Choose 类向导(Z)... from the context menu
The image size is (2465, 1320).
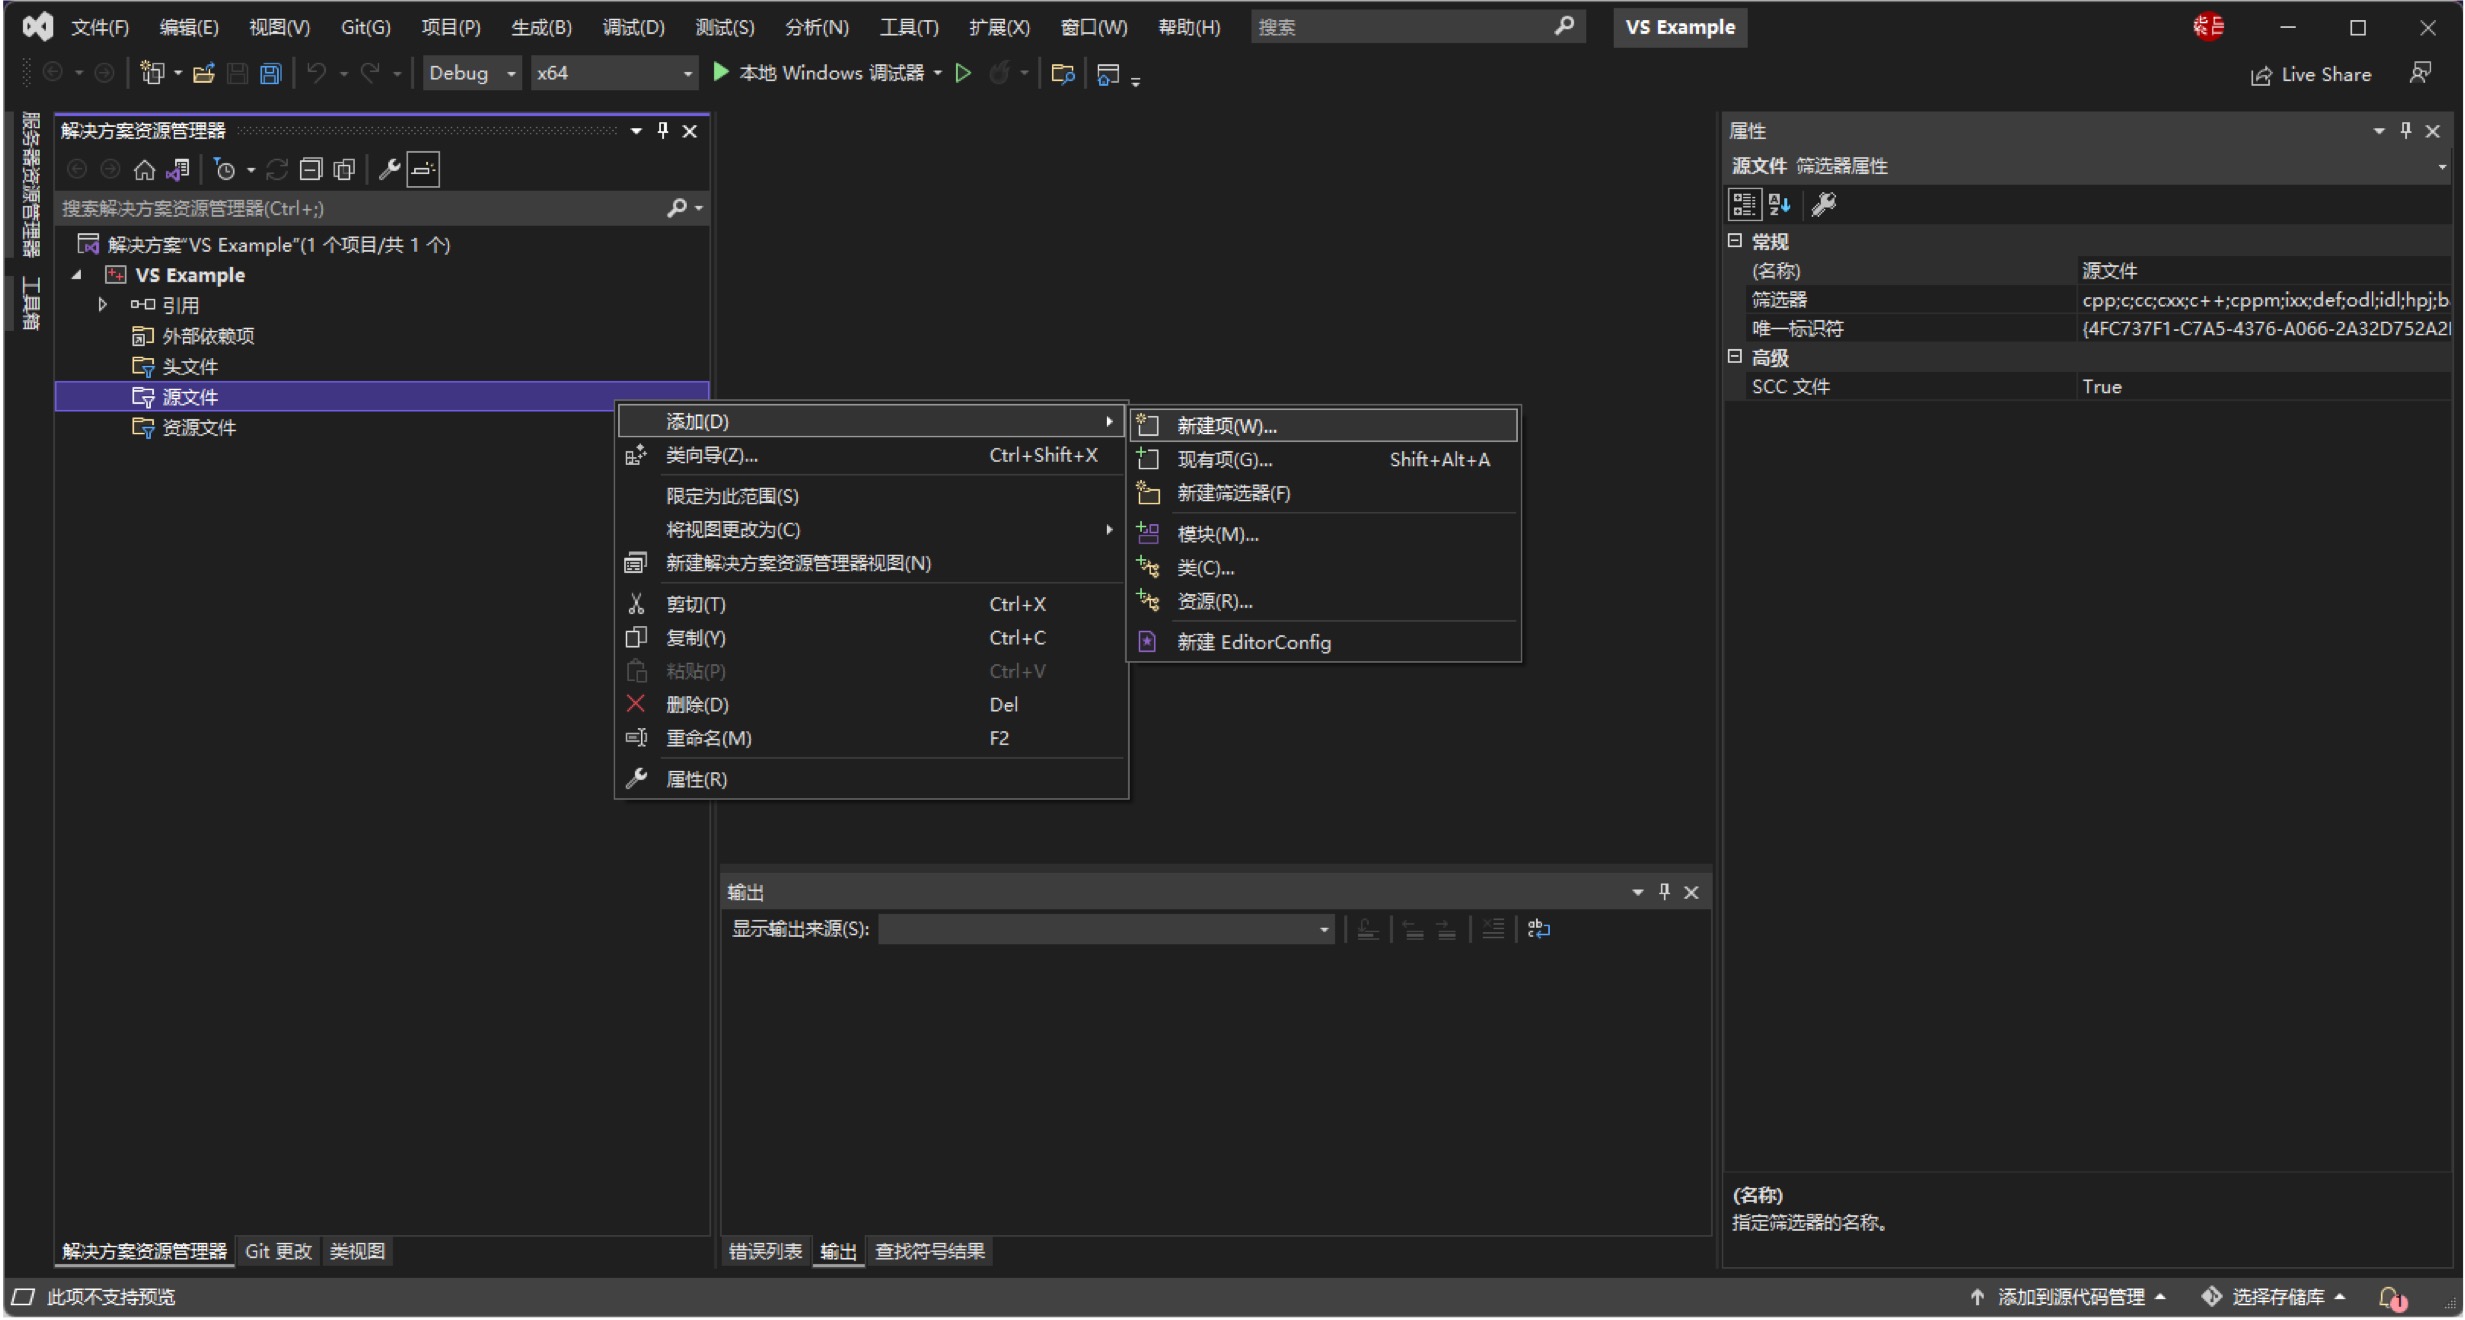point(871,456)
